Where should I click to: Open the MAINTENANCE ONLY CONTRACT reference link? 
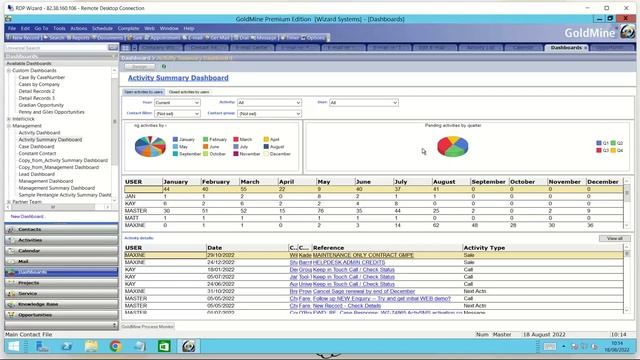(363, 255)
